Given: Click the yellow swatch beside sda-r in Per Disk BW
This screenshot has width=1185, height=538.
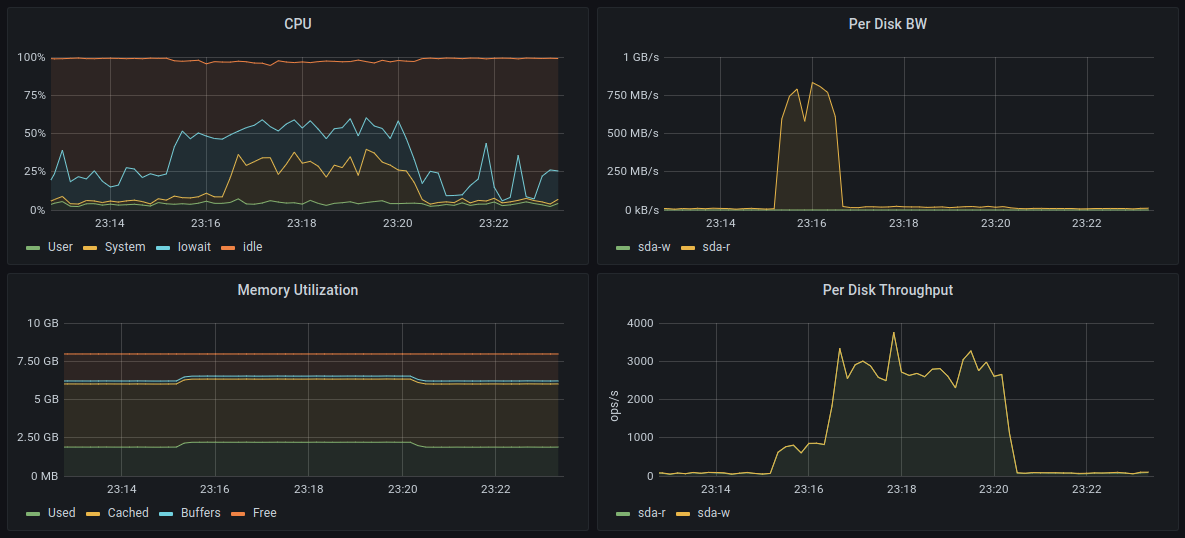Looking at the screenshot, I should [x=688, y=247].
